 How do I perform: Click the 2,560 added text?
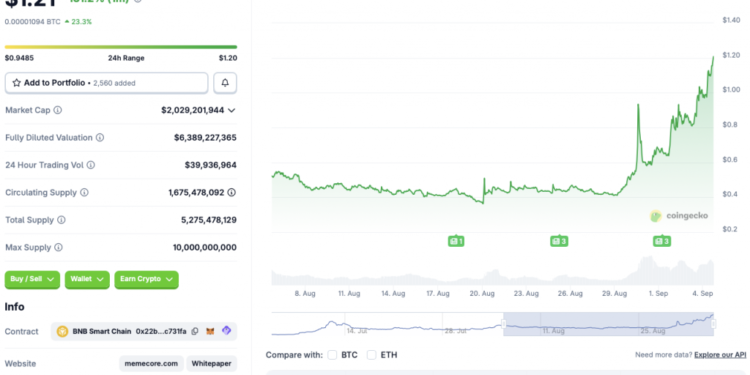(x=114, y=83)
